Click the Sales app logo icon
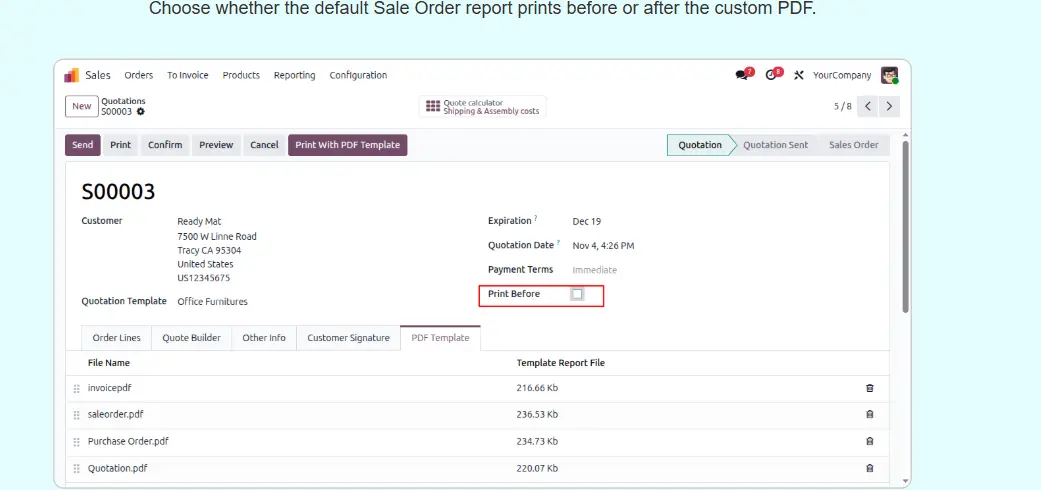Image resolution: width=1041 pixels, height=490 pixels. tap(72, 75)
